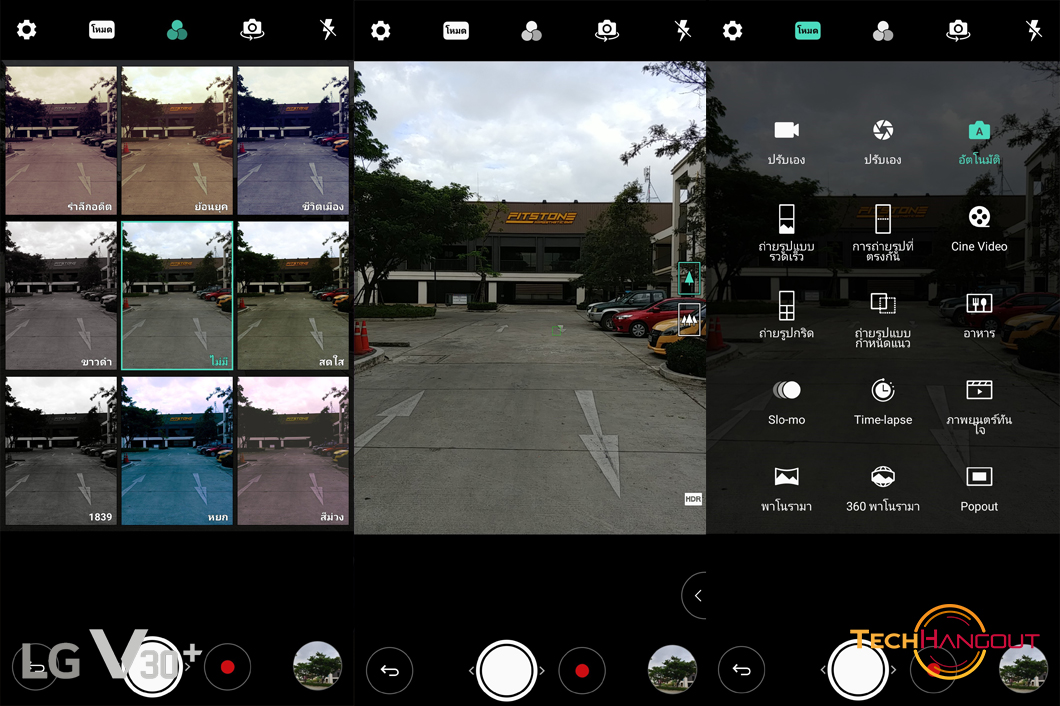Apply the ชีวิตเมือง filter

point(293,140)
